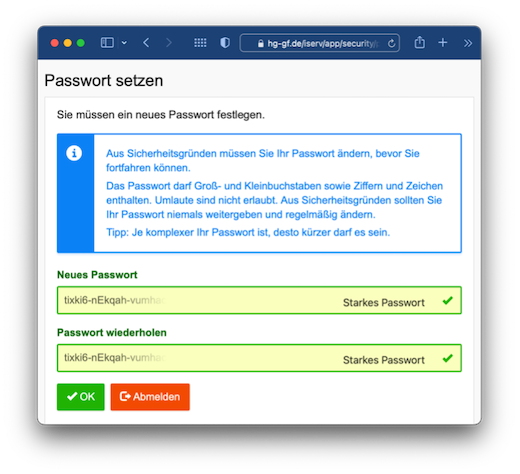Show more toolbar items chevron
The width and height of the screenshot is (520, 474).
[468, 43]
